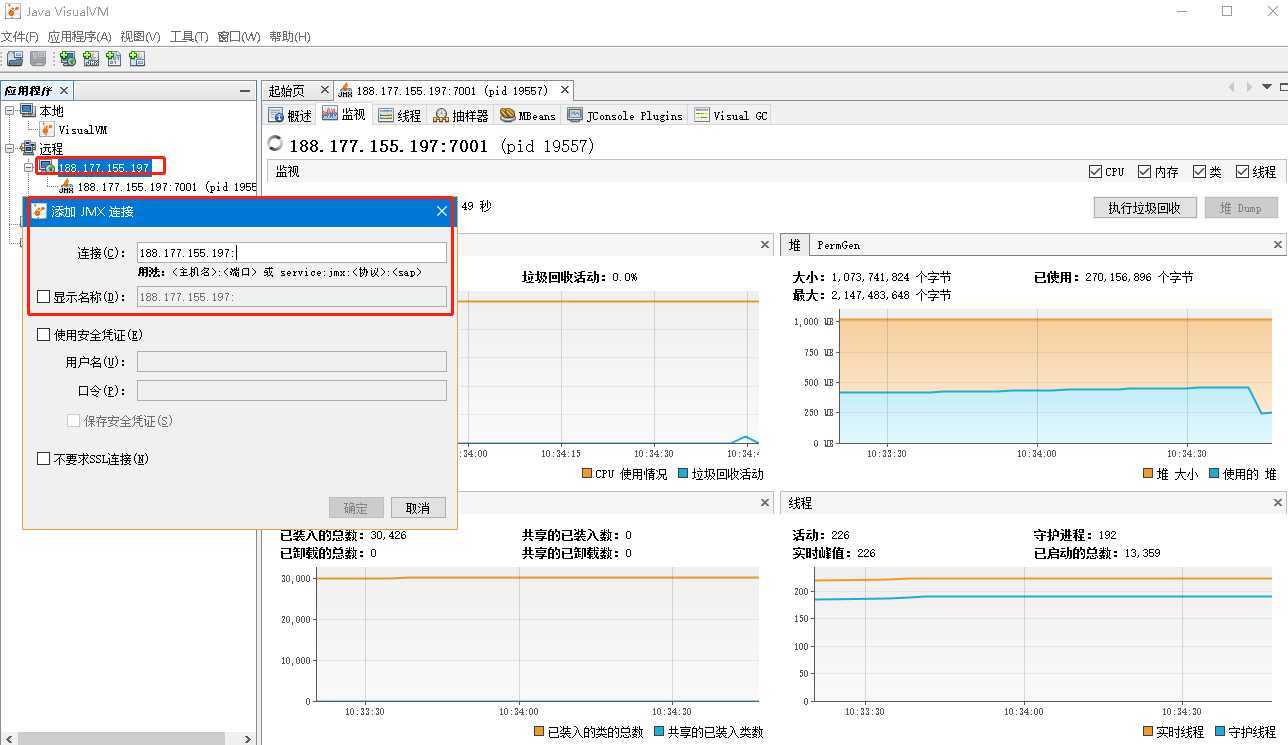Collapse the 188.177.155.197 host node

(29, 167)
